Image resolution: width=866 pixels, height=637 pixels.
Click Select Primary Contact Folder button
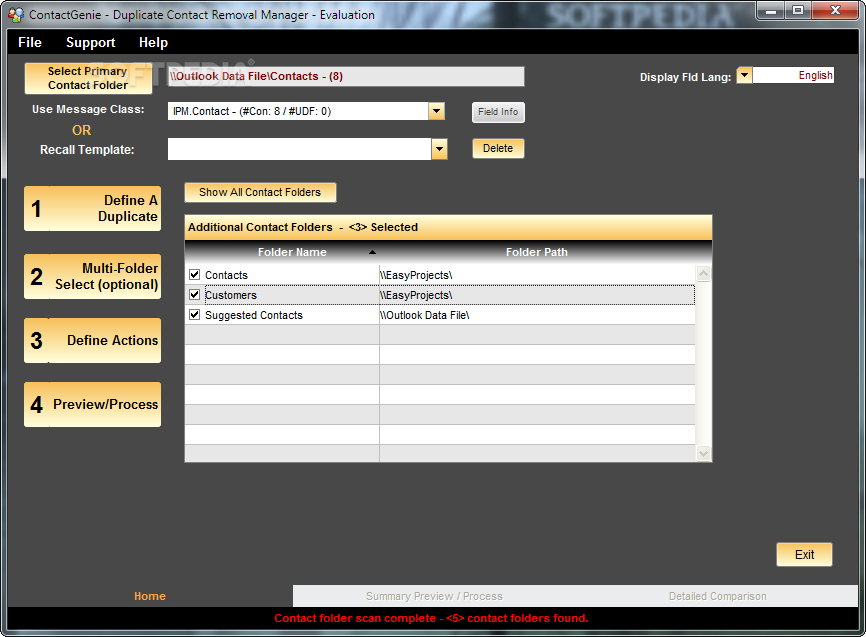[88, 78]
